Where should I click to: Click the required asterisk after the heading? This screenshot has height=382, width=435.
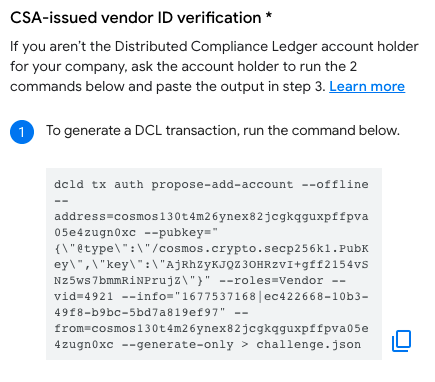click(x=269, y=16)
